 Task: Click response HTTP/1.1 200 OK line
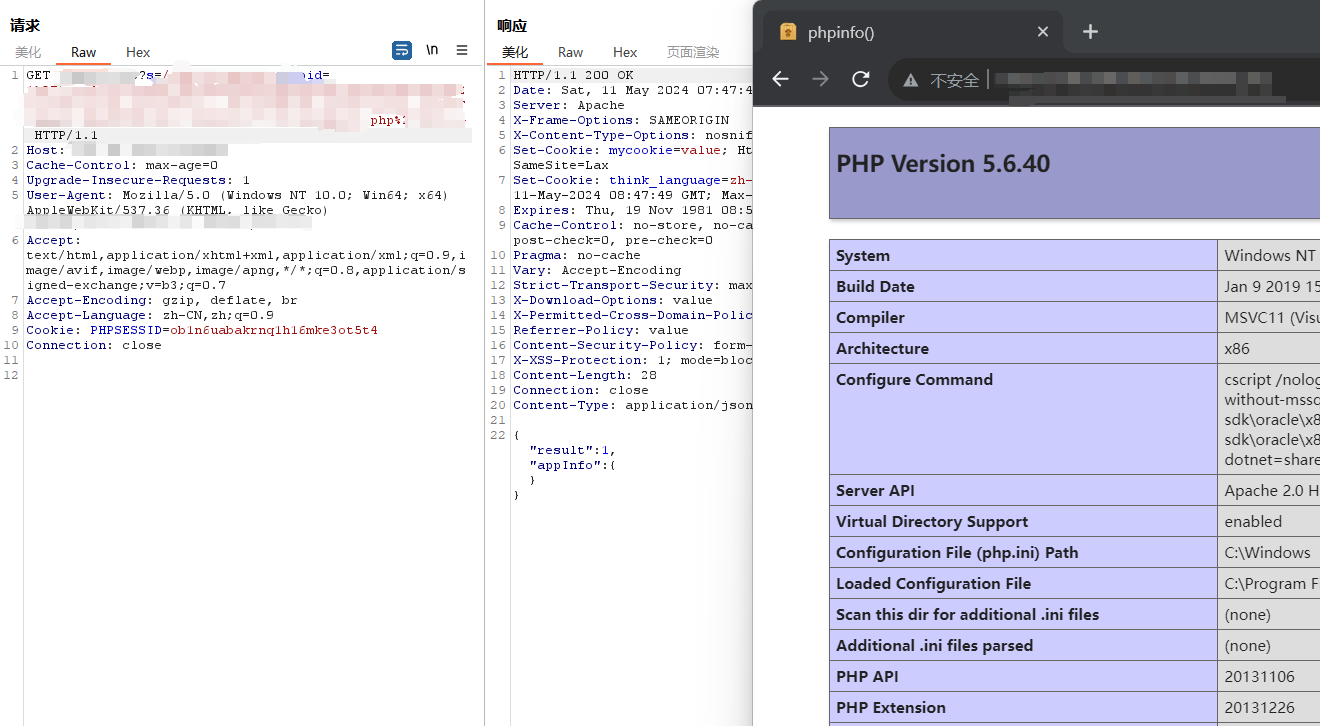point(573,75)
